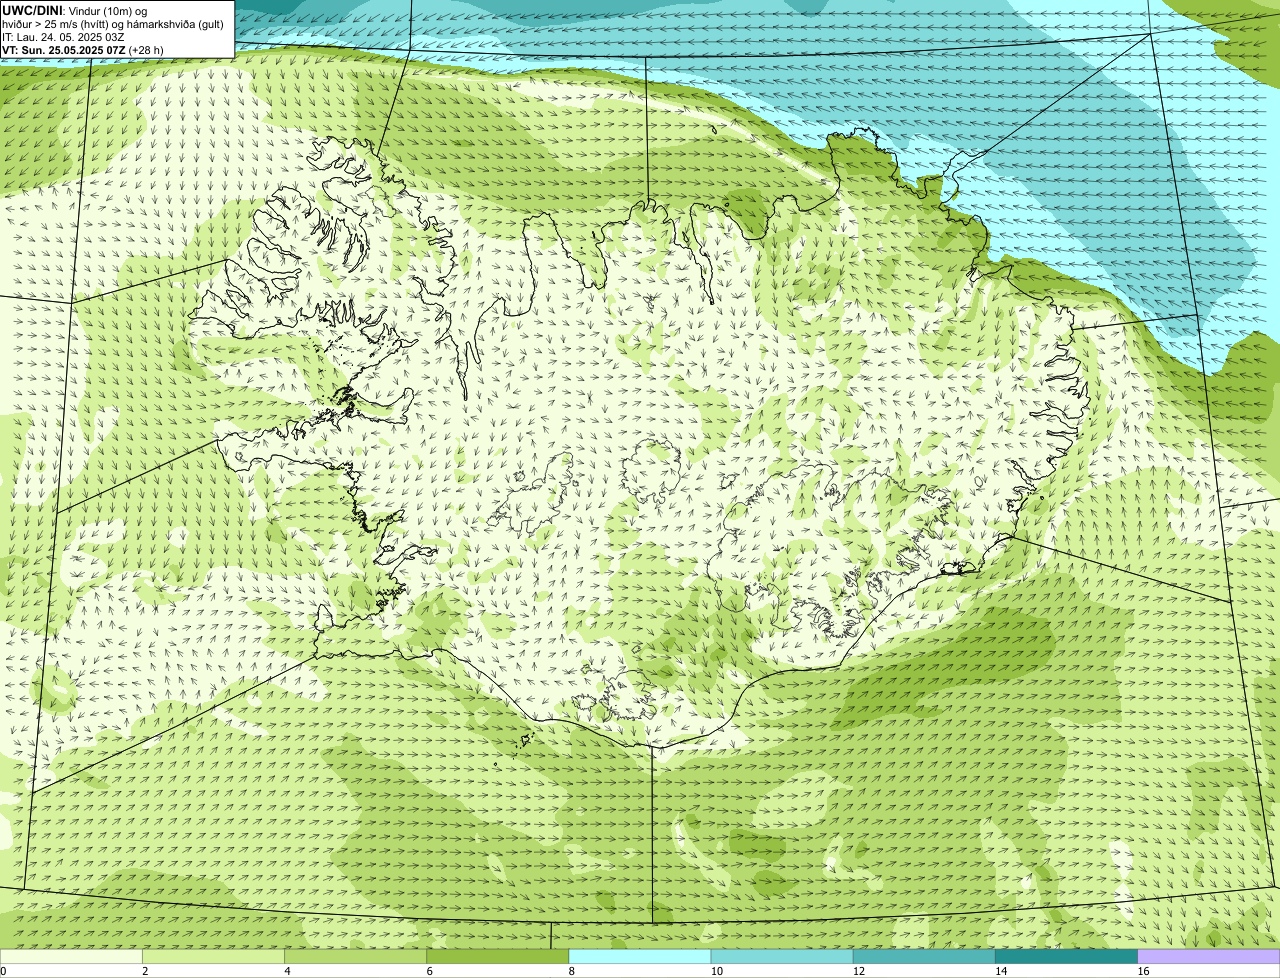Click the "12" label on the legend scale

click(859, 971)
